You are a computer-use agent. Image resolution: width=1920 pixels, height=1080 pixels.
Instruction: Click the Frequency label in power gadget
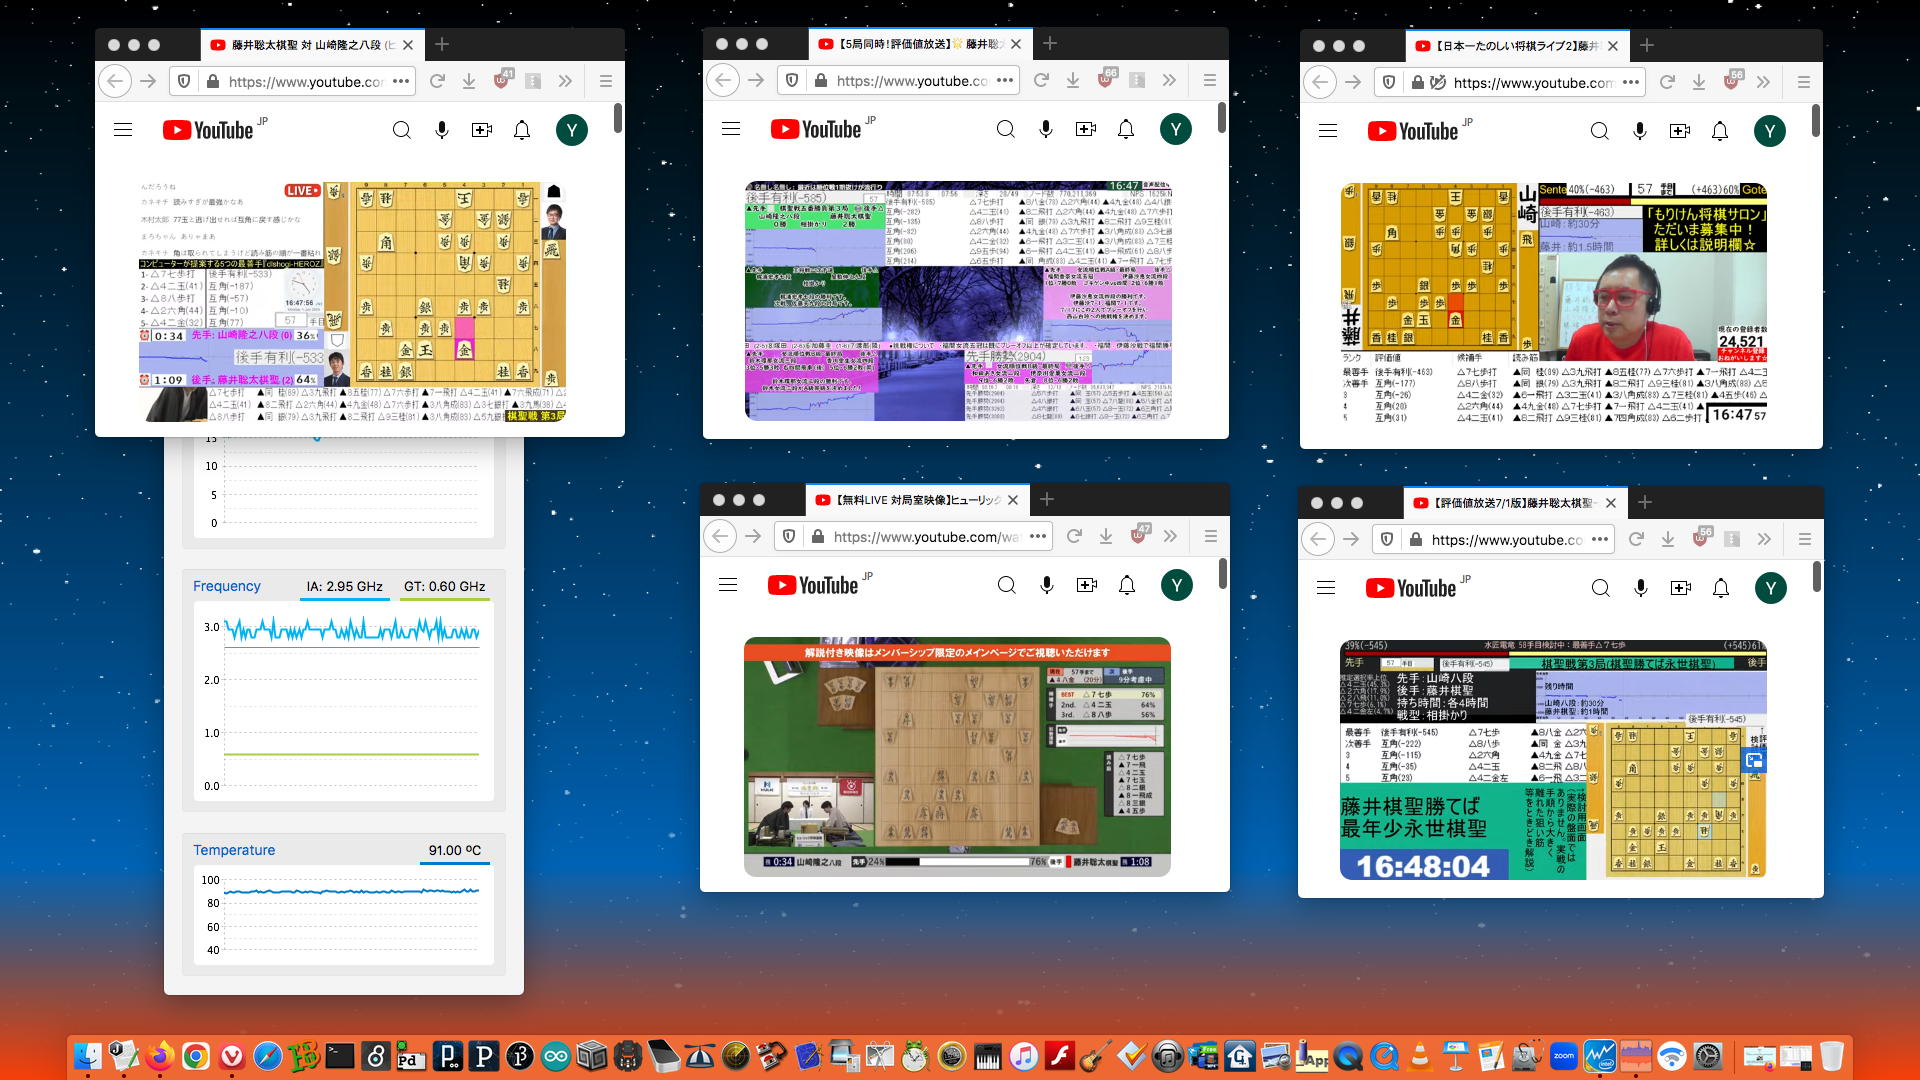point(227,587)
